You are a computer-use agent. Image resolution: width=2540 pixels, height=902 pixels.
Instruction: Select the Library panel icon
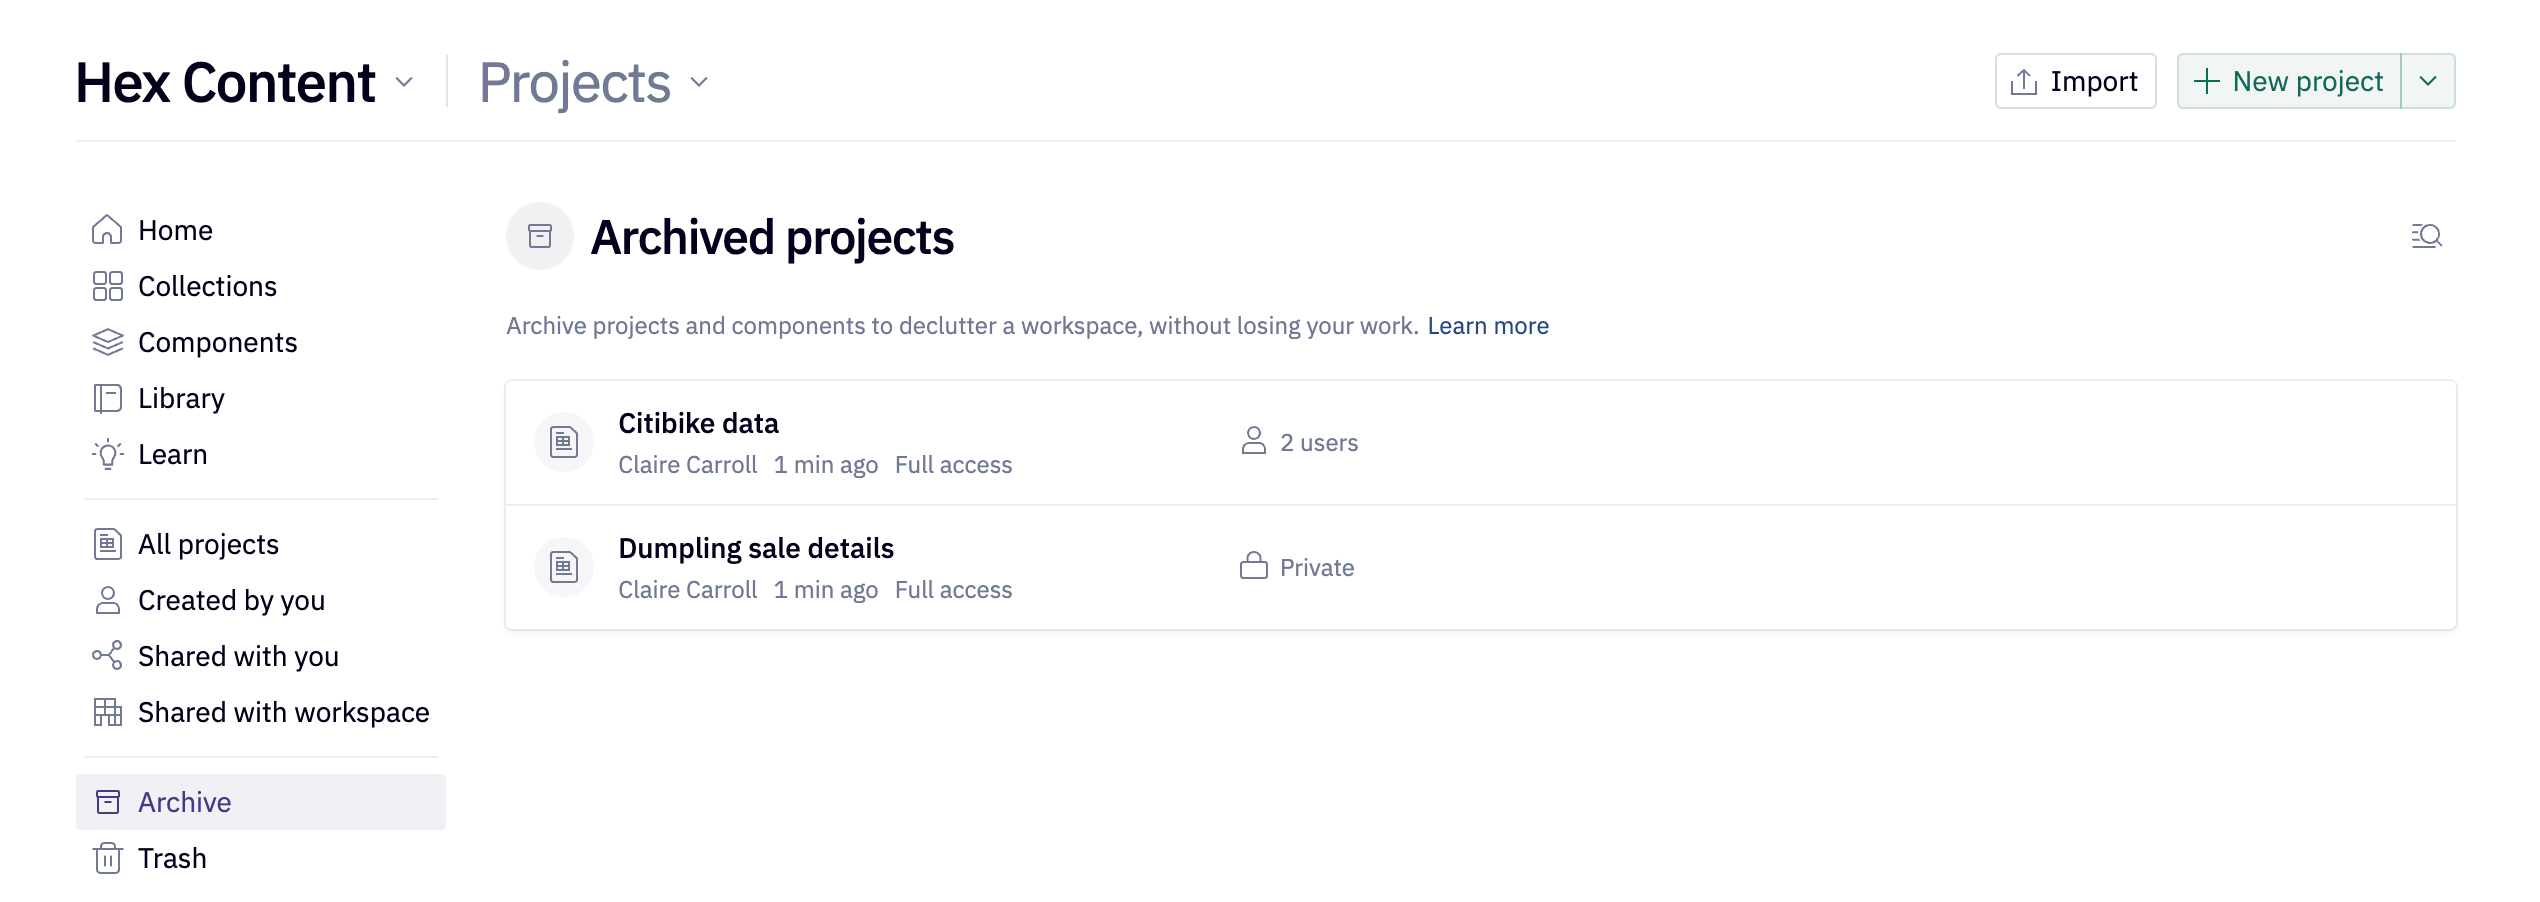(x=107, y=397)
